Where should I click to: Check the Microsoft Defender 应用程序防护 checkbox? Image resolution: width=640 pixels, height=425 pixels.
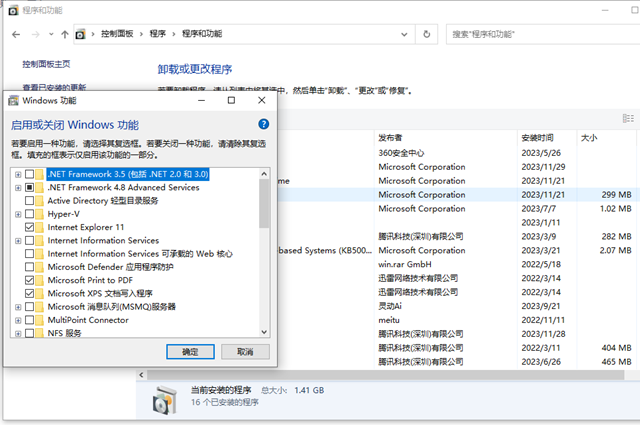[29, 267]
